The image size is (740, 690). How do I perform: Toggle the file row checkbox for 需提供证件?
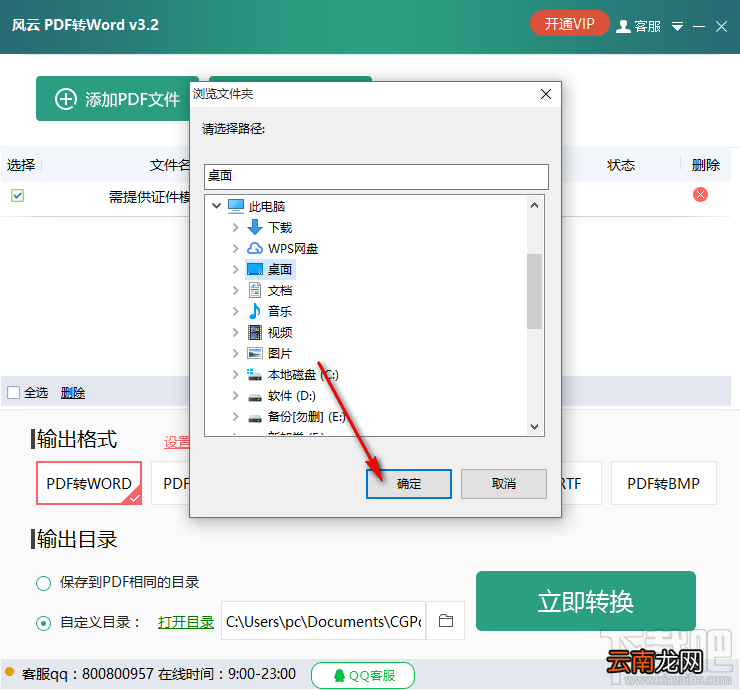(17, 195)
